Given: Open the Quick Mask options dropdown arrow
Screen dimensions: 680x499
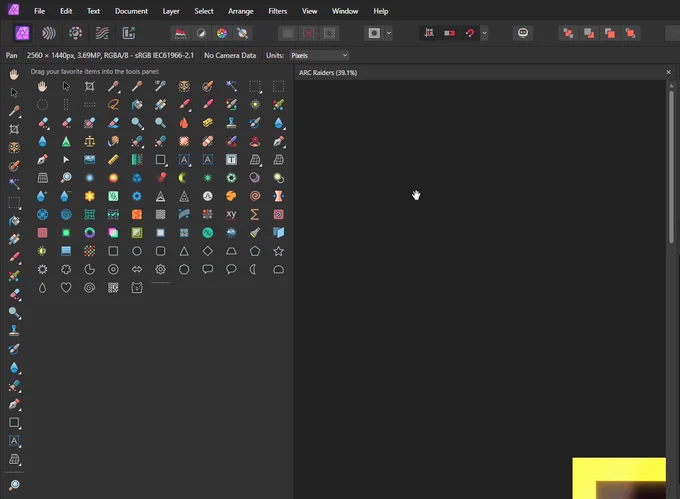Looking at the screenshot, I should [389, 33].
